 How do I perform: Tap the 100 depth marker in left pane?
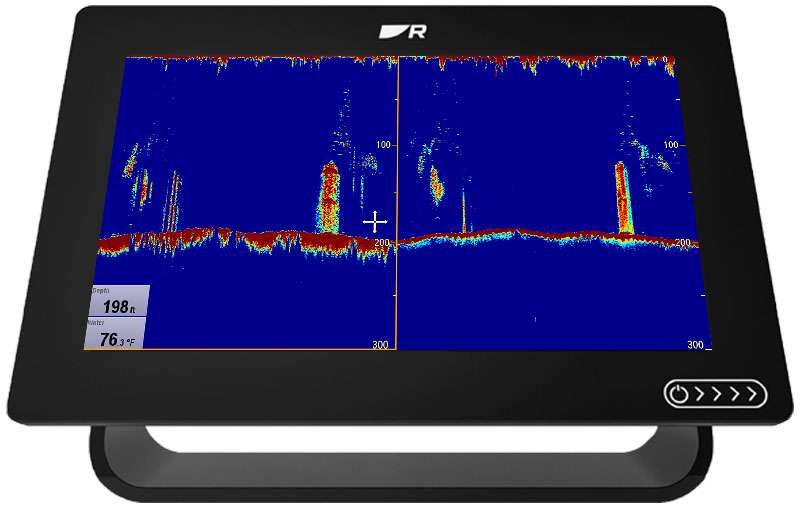click(x=383, y=146)
